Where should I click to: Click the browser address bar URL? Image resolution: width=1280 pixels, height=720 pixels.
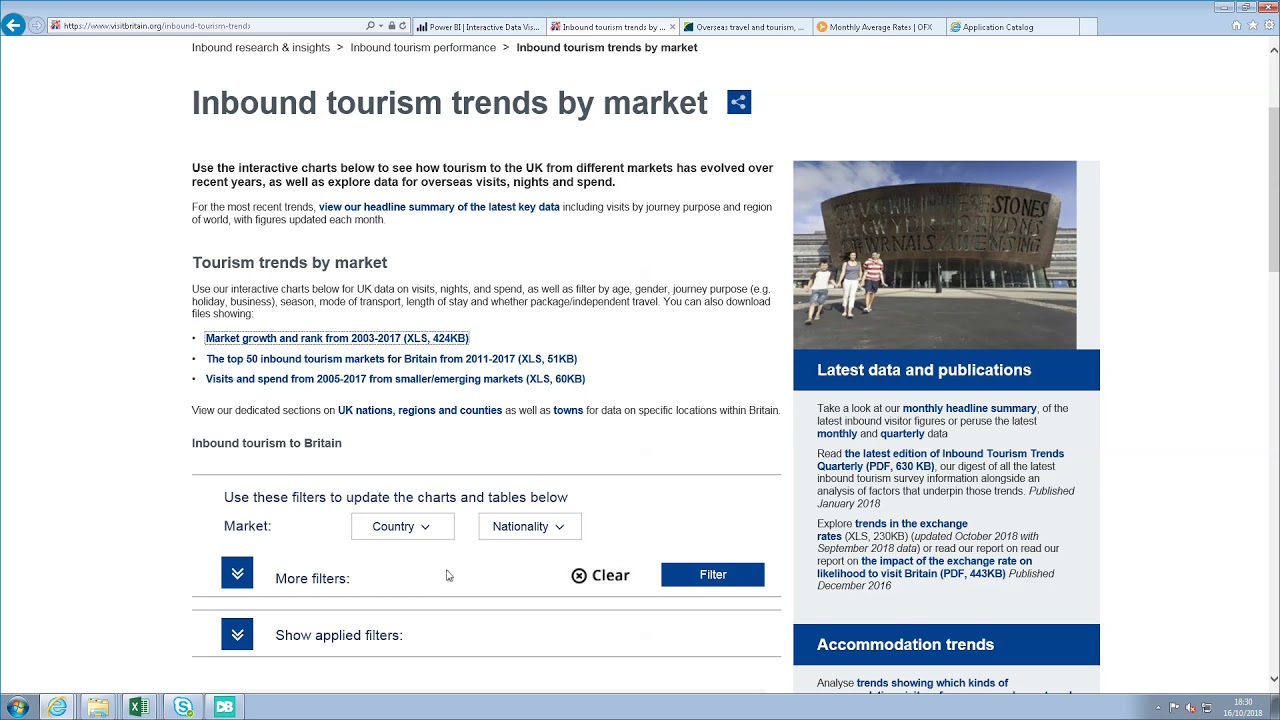157,26
